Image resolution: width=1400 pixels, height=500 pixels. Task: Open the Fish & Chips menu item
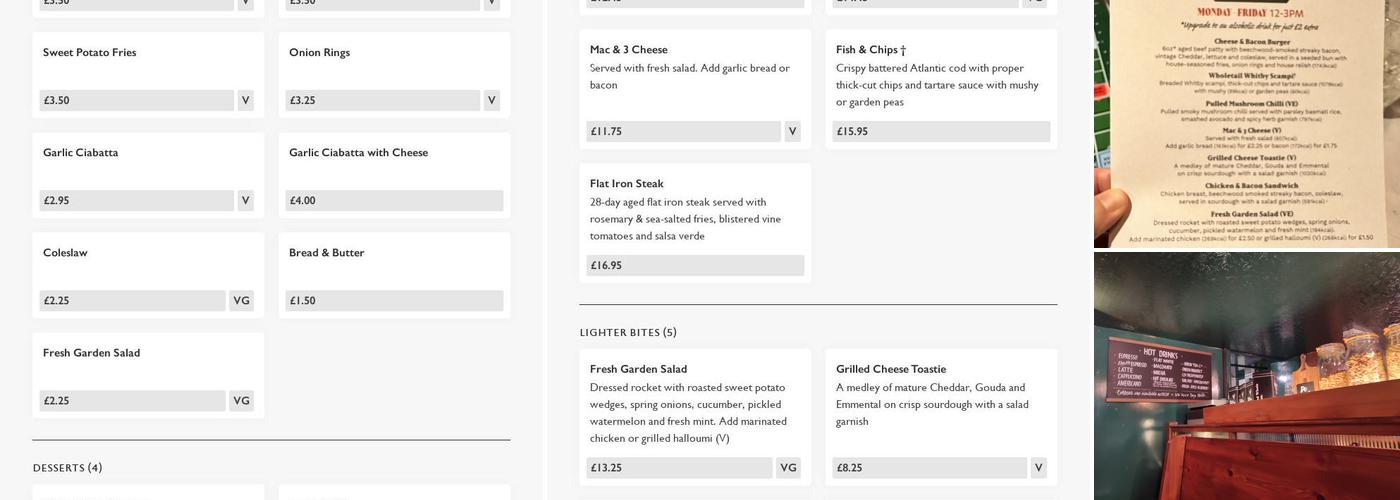[871, 49]
